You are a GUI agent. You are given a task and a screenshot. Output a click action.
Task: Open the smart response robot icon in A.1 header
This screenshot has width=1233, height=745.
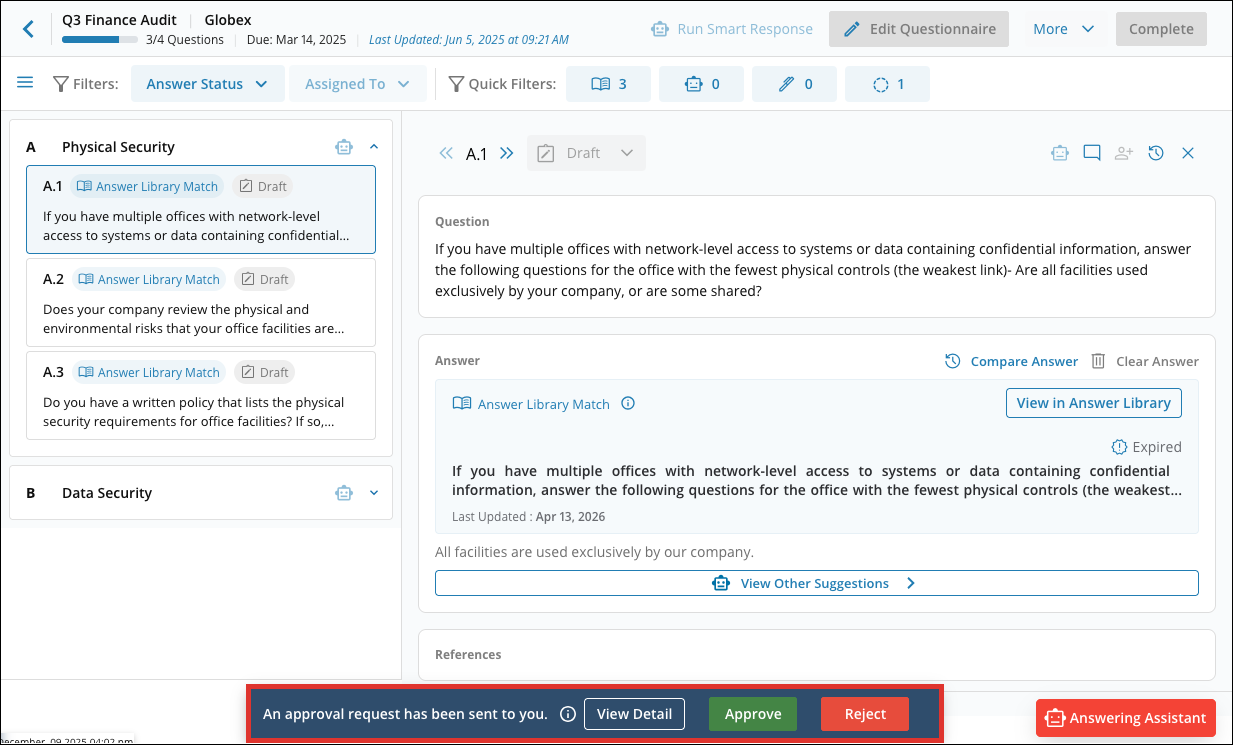pyautogui.click(x=1059, y=153)
